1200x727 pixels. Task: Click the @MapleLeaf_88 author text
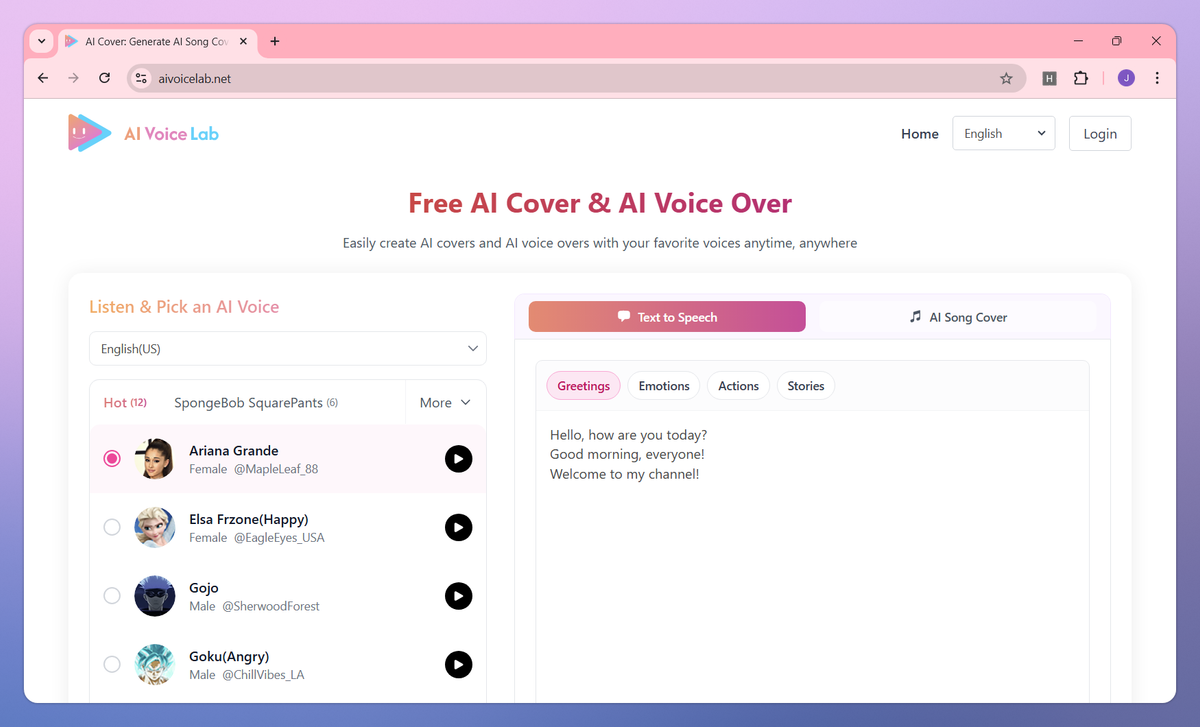tap(276, 469)
